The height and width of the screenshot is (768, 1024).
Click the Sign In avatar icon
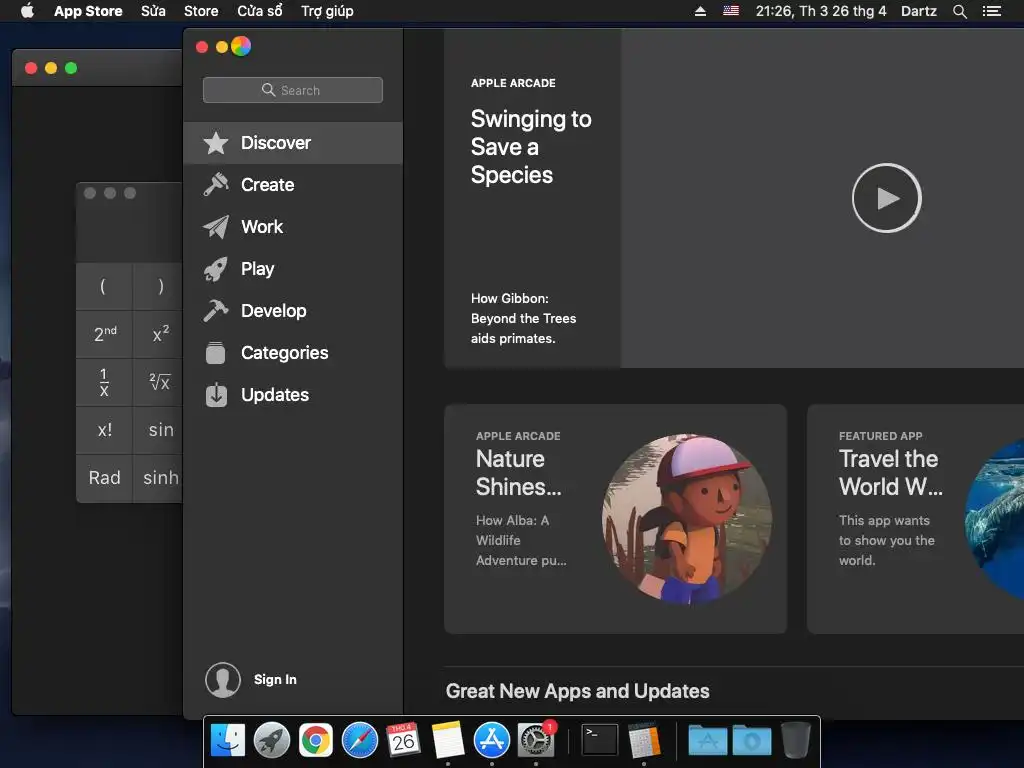click(223, 680)
